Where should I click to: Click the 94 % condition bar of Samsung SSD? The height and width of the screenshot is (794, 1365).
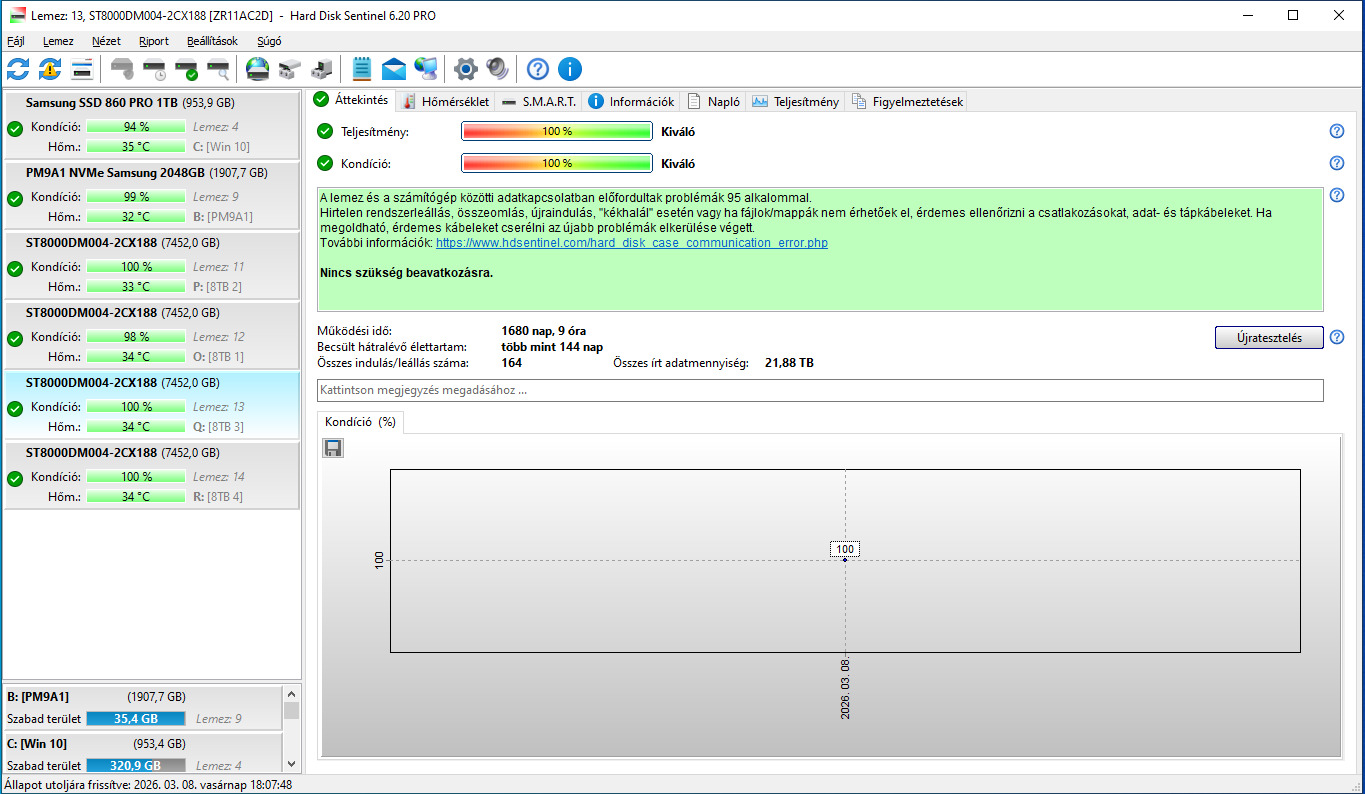(x=136, y=127)
